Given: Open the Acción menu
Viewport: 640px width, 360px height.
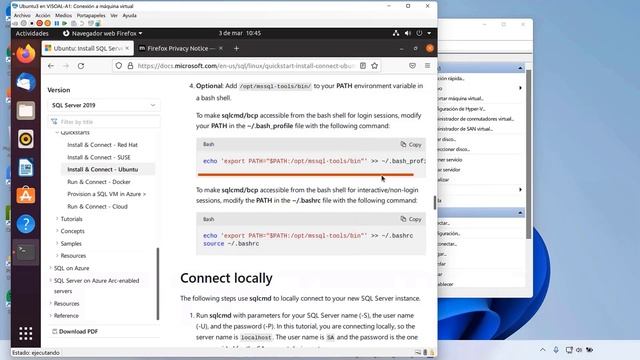Looking at the screenshot, I should [43, 16].
